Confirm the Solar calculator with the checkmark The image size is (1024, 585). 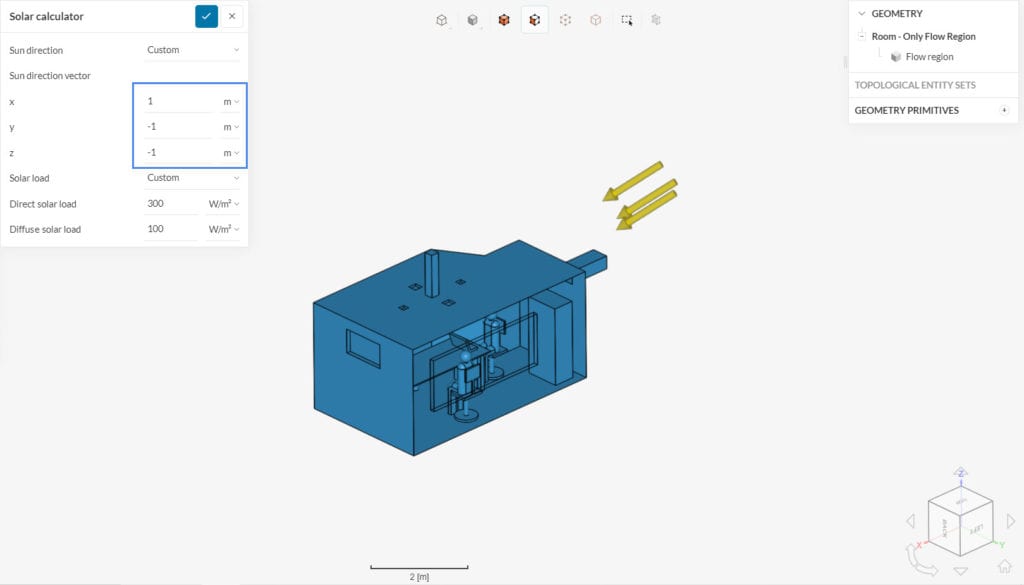[206, 16]
